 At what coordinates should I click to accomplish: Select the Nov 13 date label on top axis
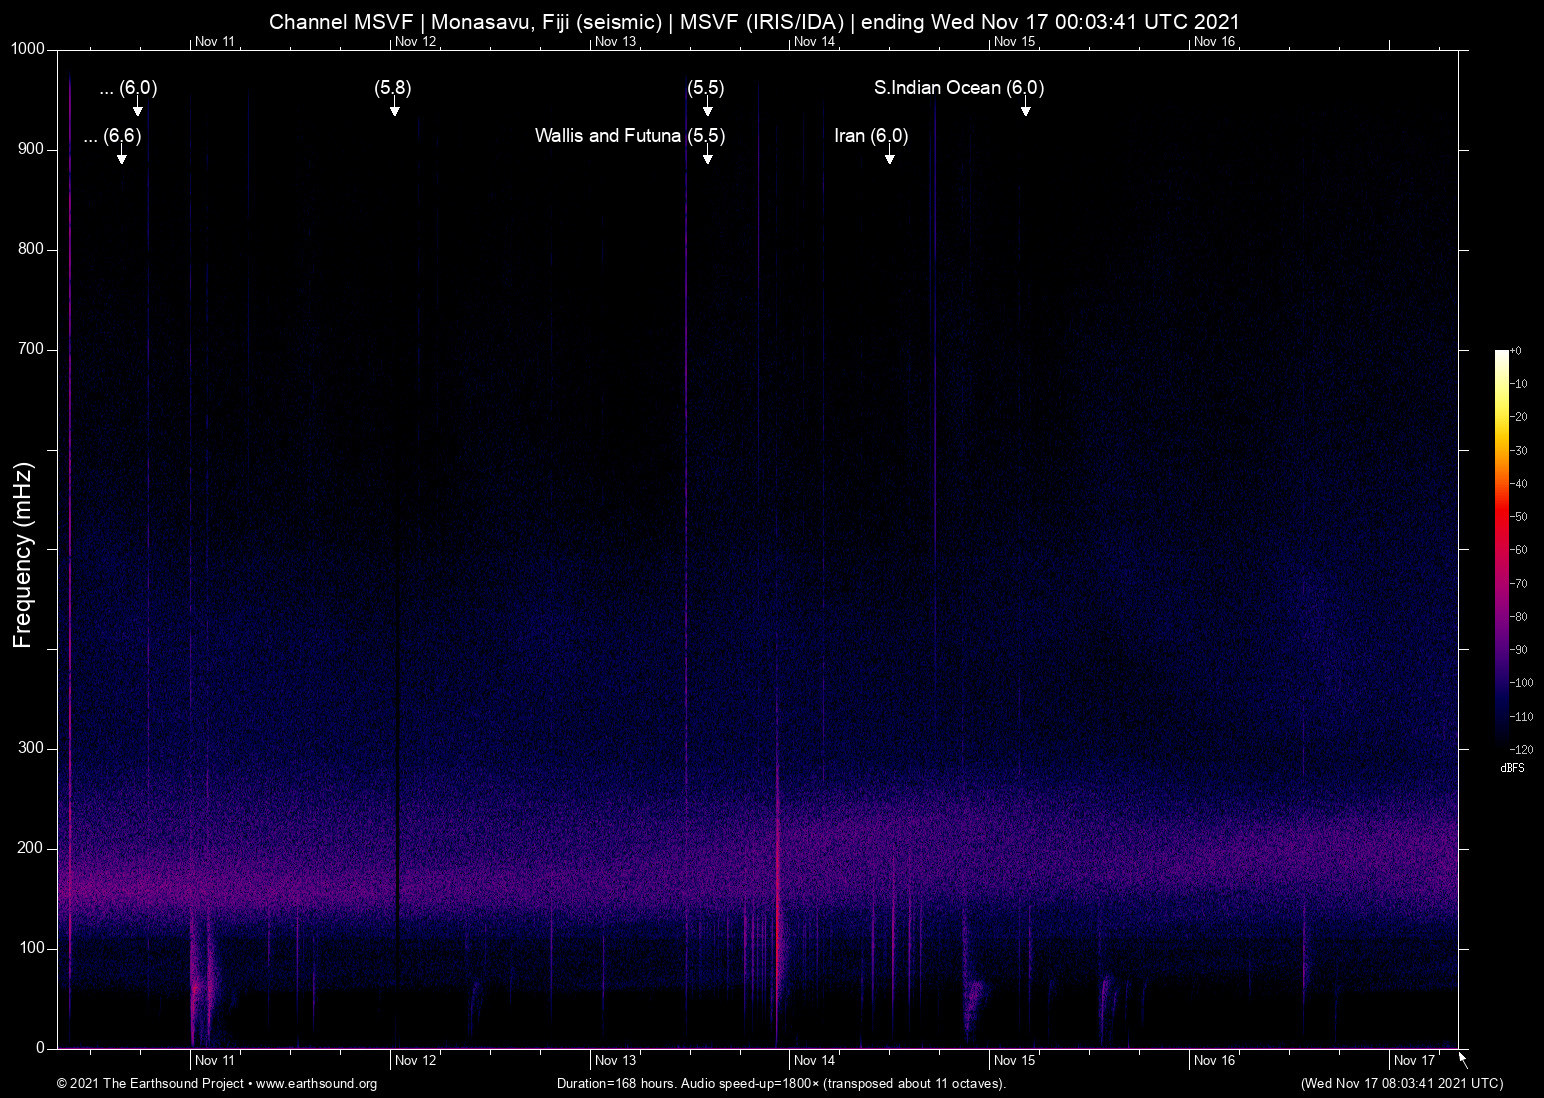pyautogui.click(x=615, y=41)
